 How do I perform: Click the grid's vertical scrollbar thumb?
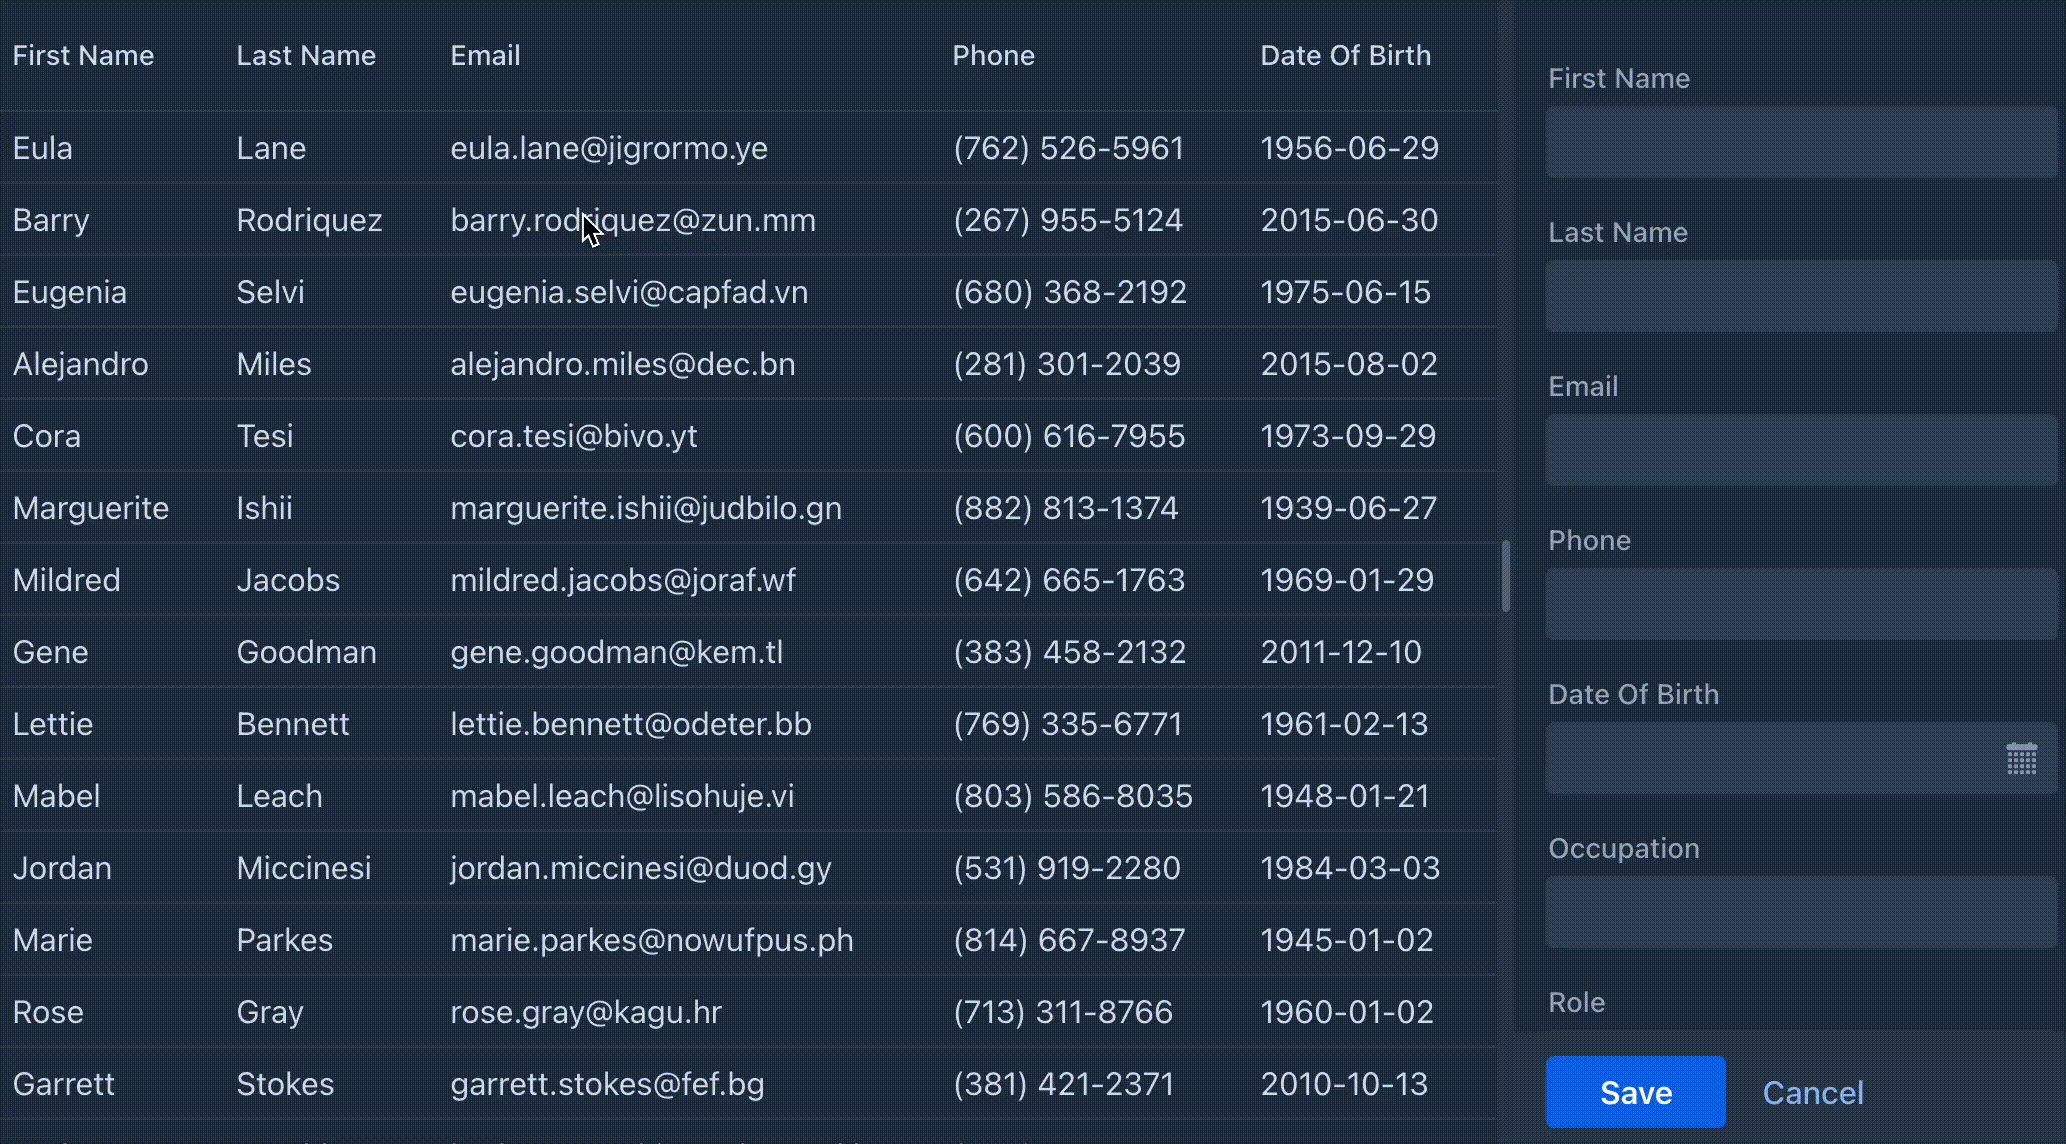pos(1506,576)
